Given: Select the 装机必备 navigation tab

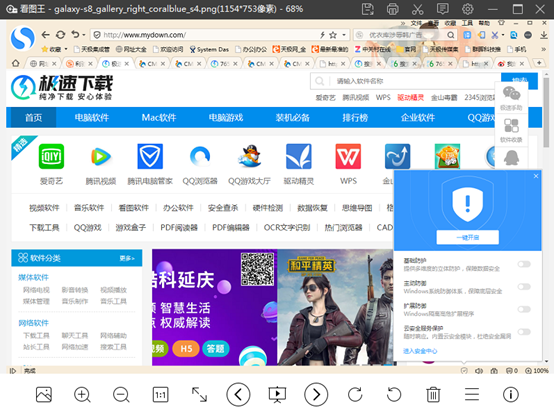Looking at the screenshot, I should pos(293,117).
